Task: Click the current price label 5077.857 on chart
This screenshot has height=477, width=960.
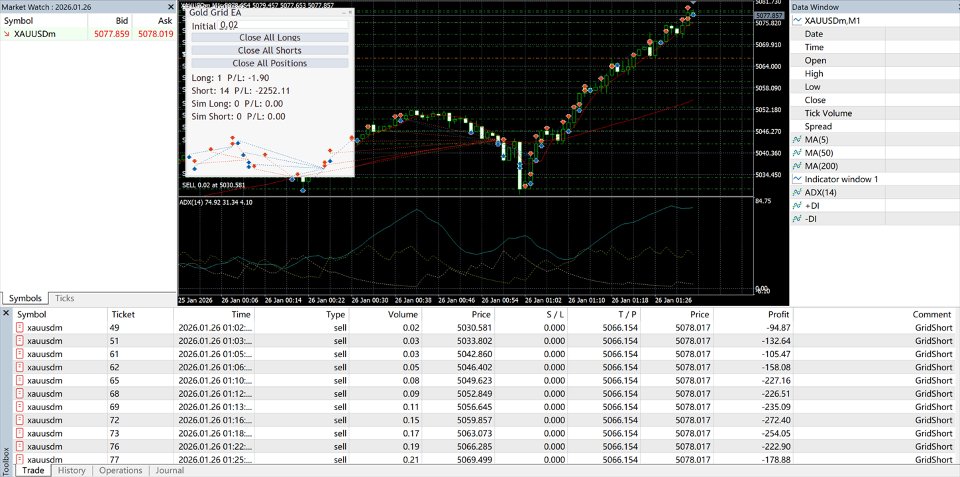Action: coord(770,16)
